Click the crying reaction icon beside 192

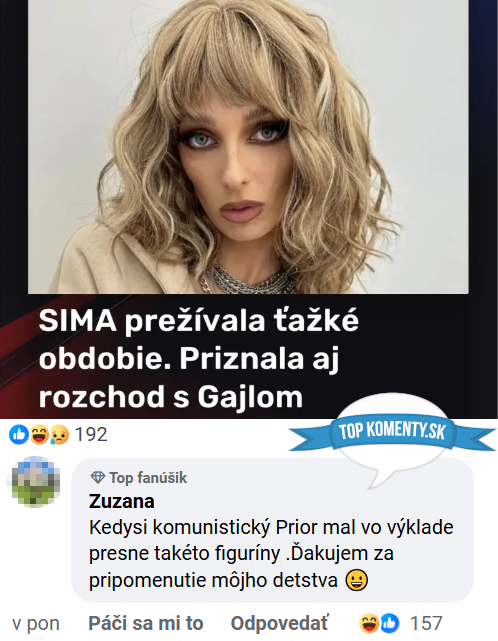pos(60,435)
